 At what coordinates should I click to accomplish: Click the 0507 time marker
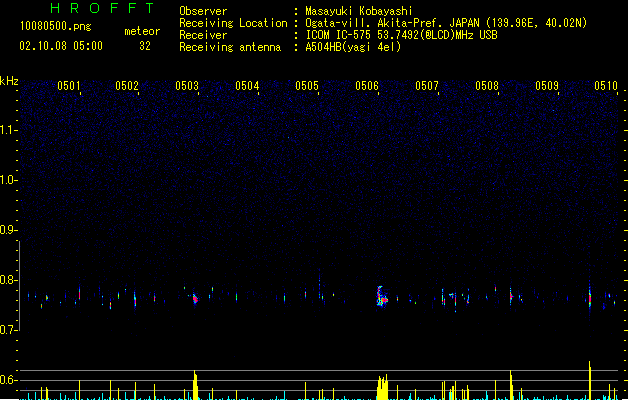tap(427, 86)
